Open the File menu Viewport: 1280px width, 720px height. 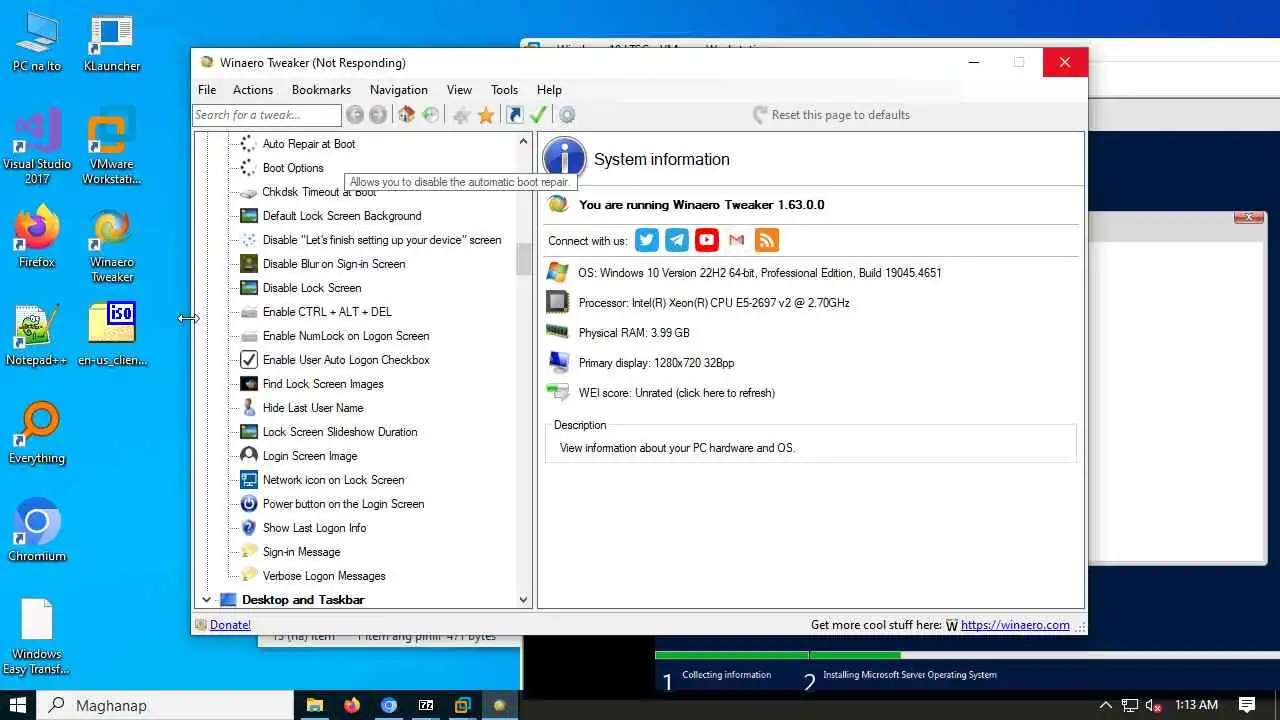point(207,90)
